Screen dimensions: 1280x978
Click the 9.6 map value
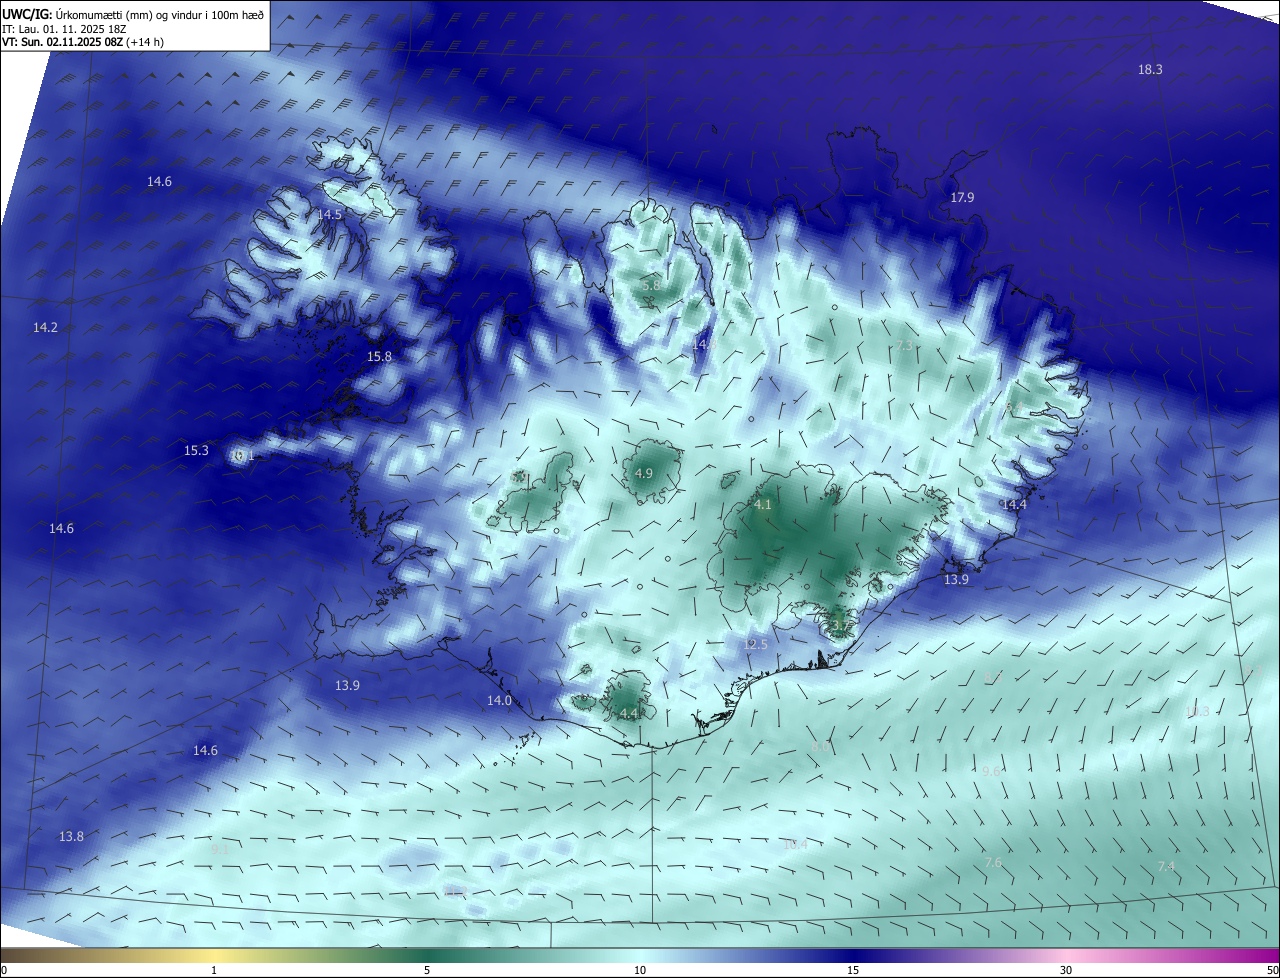(x=991, y=771)
